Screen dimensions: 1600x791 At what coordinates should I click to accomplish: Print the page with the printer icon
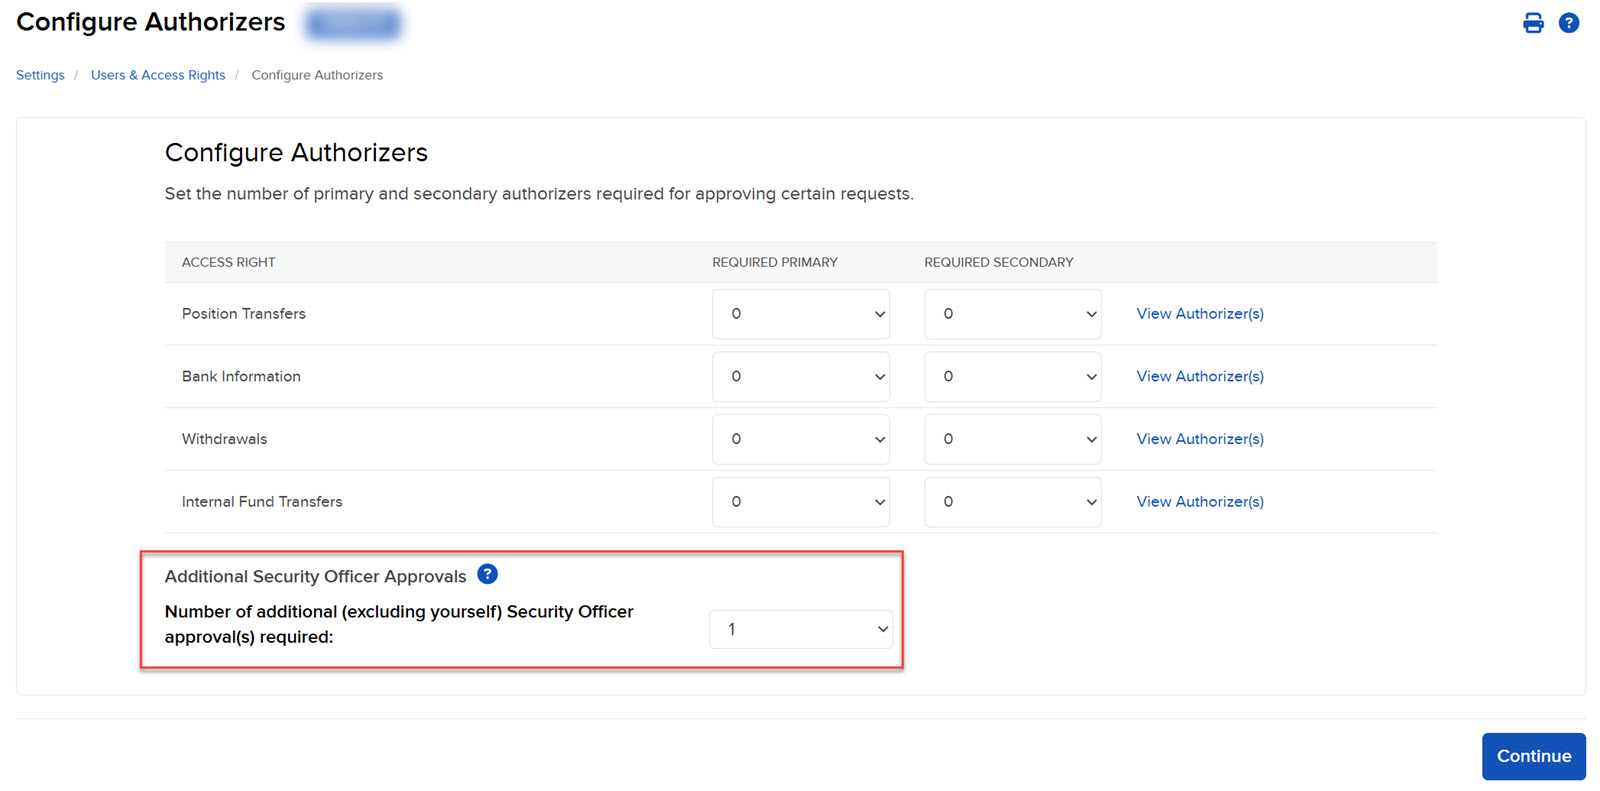[1533, 23]
